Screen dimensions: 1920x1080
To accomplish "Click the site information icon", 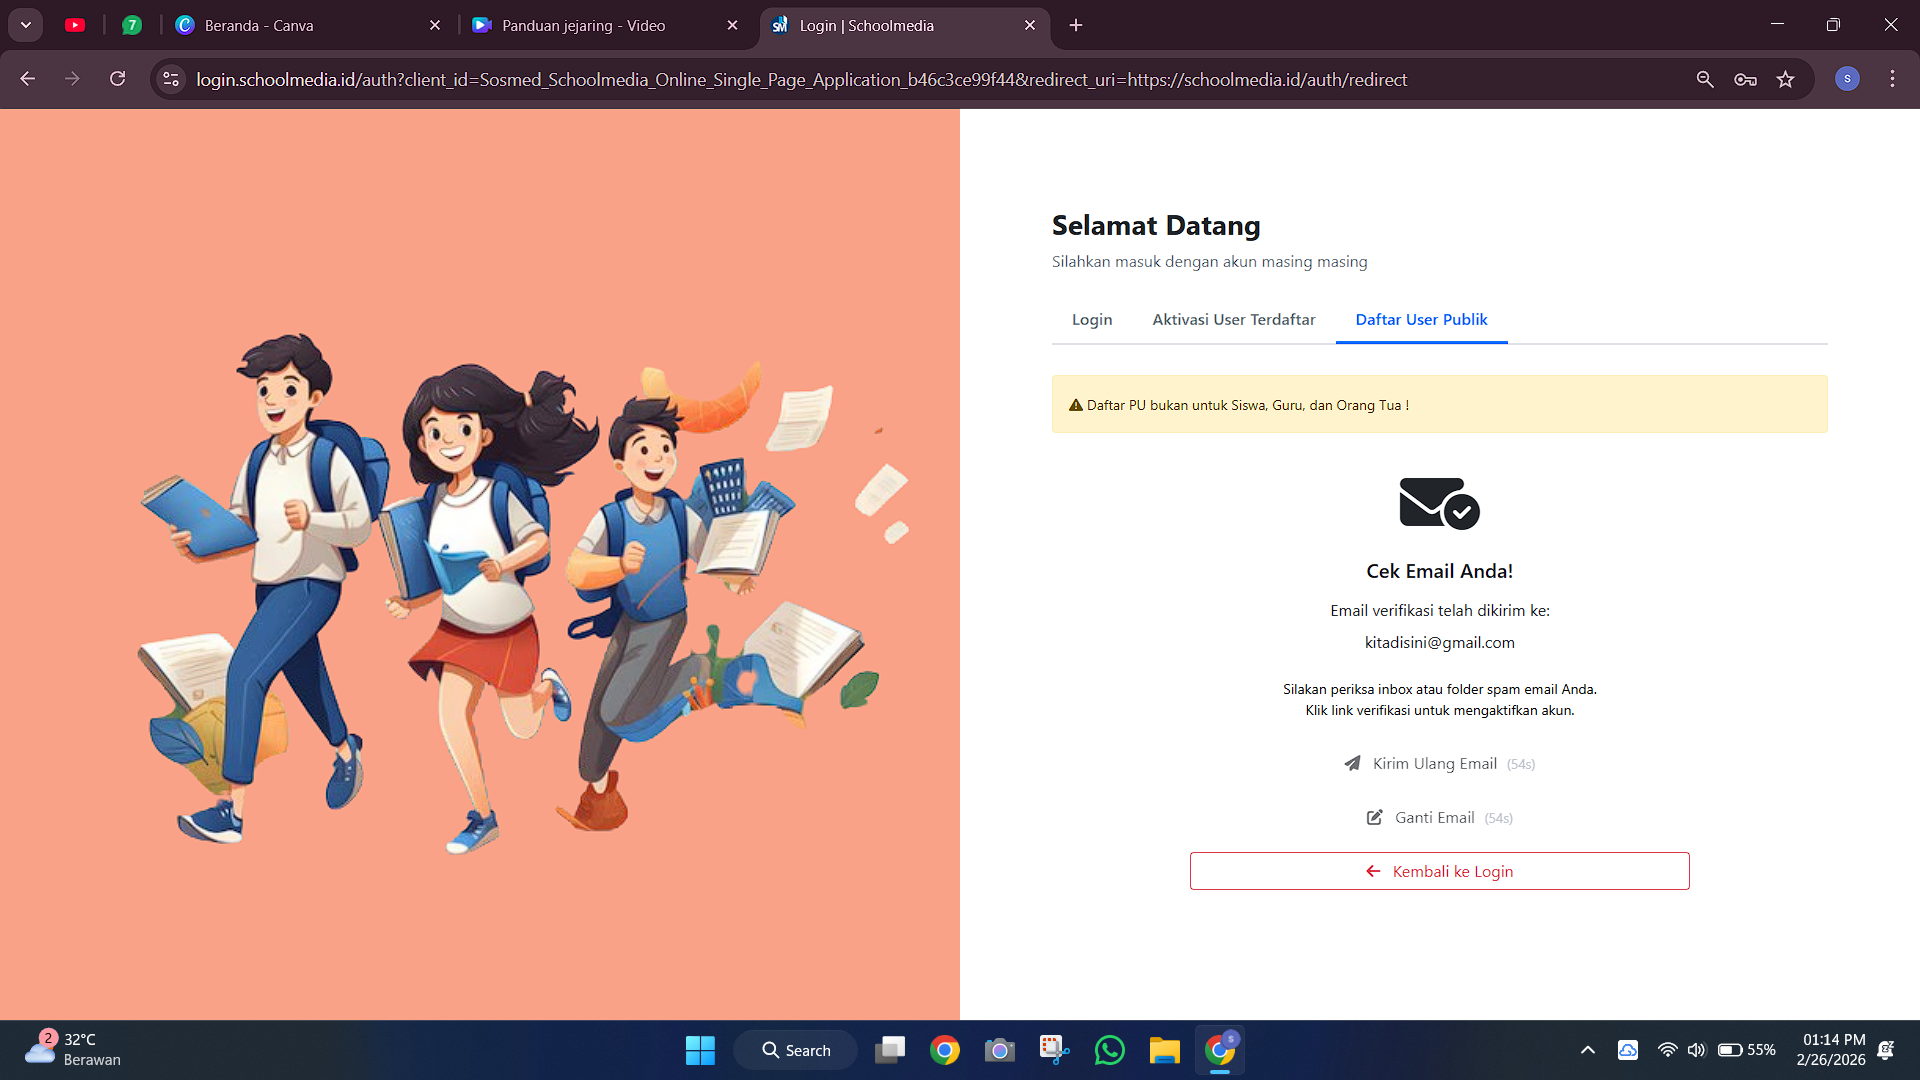I will tap(171, 79).
